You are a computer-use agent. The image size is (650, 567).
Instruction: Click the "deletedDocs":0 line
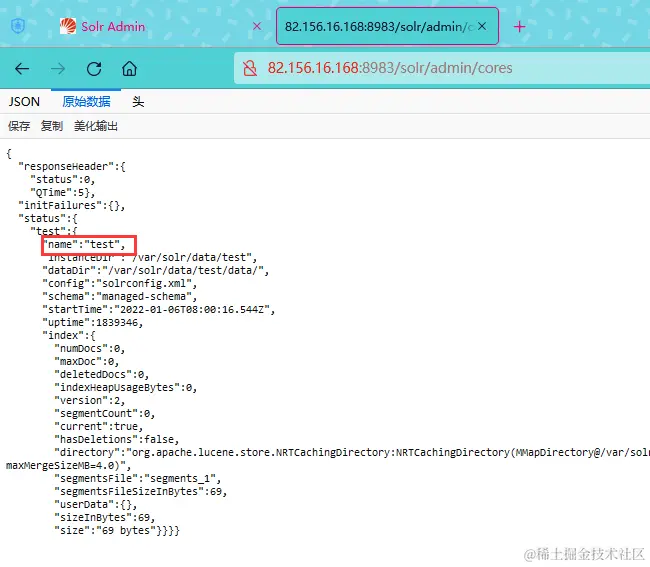[x=102, y=375]
